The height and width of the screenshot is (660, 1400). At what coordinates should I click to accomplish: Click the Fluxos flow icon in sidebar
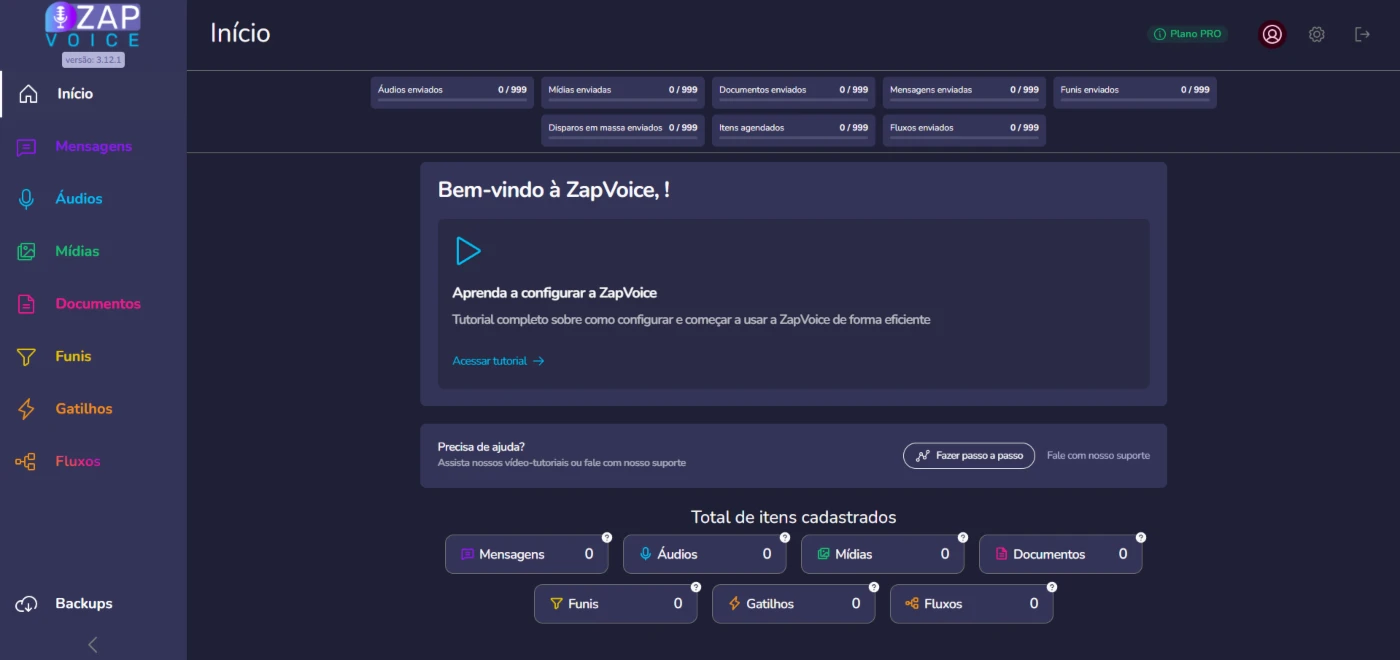click(x=26, y=462)
